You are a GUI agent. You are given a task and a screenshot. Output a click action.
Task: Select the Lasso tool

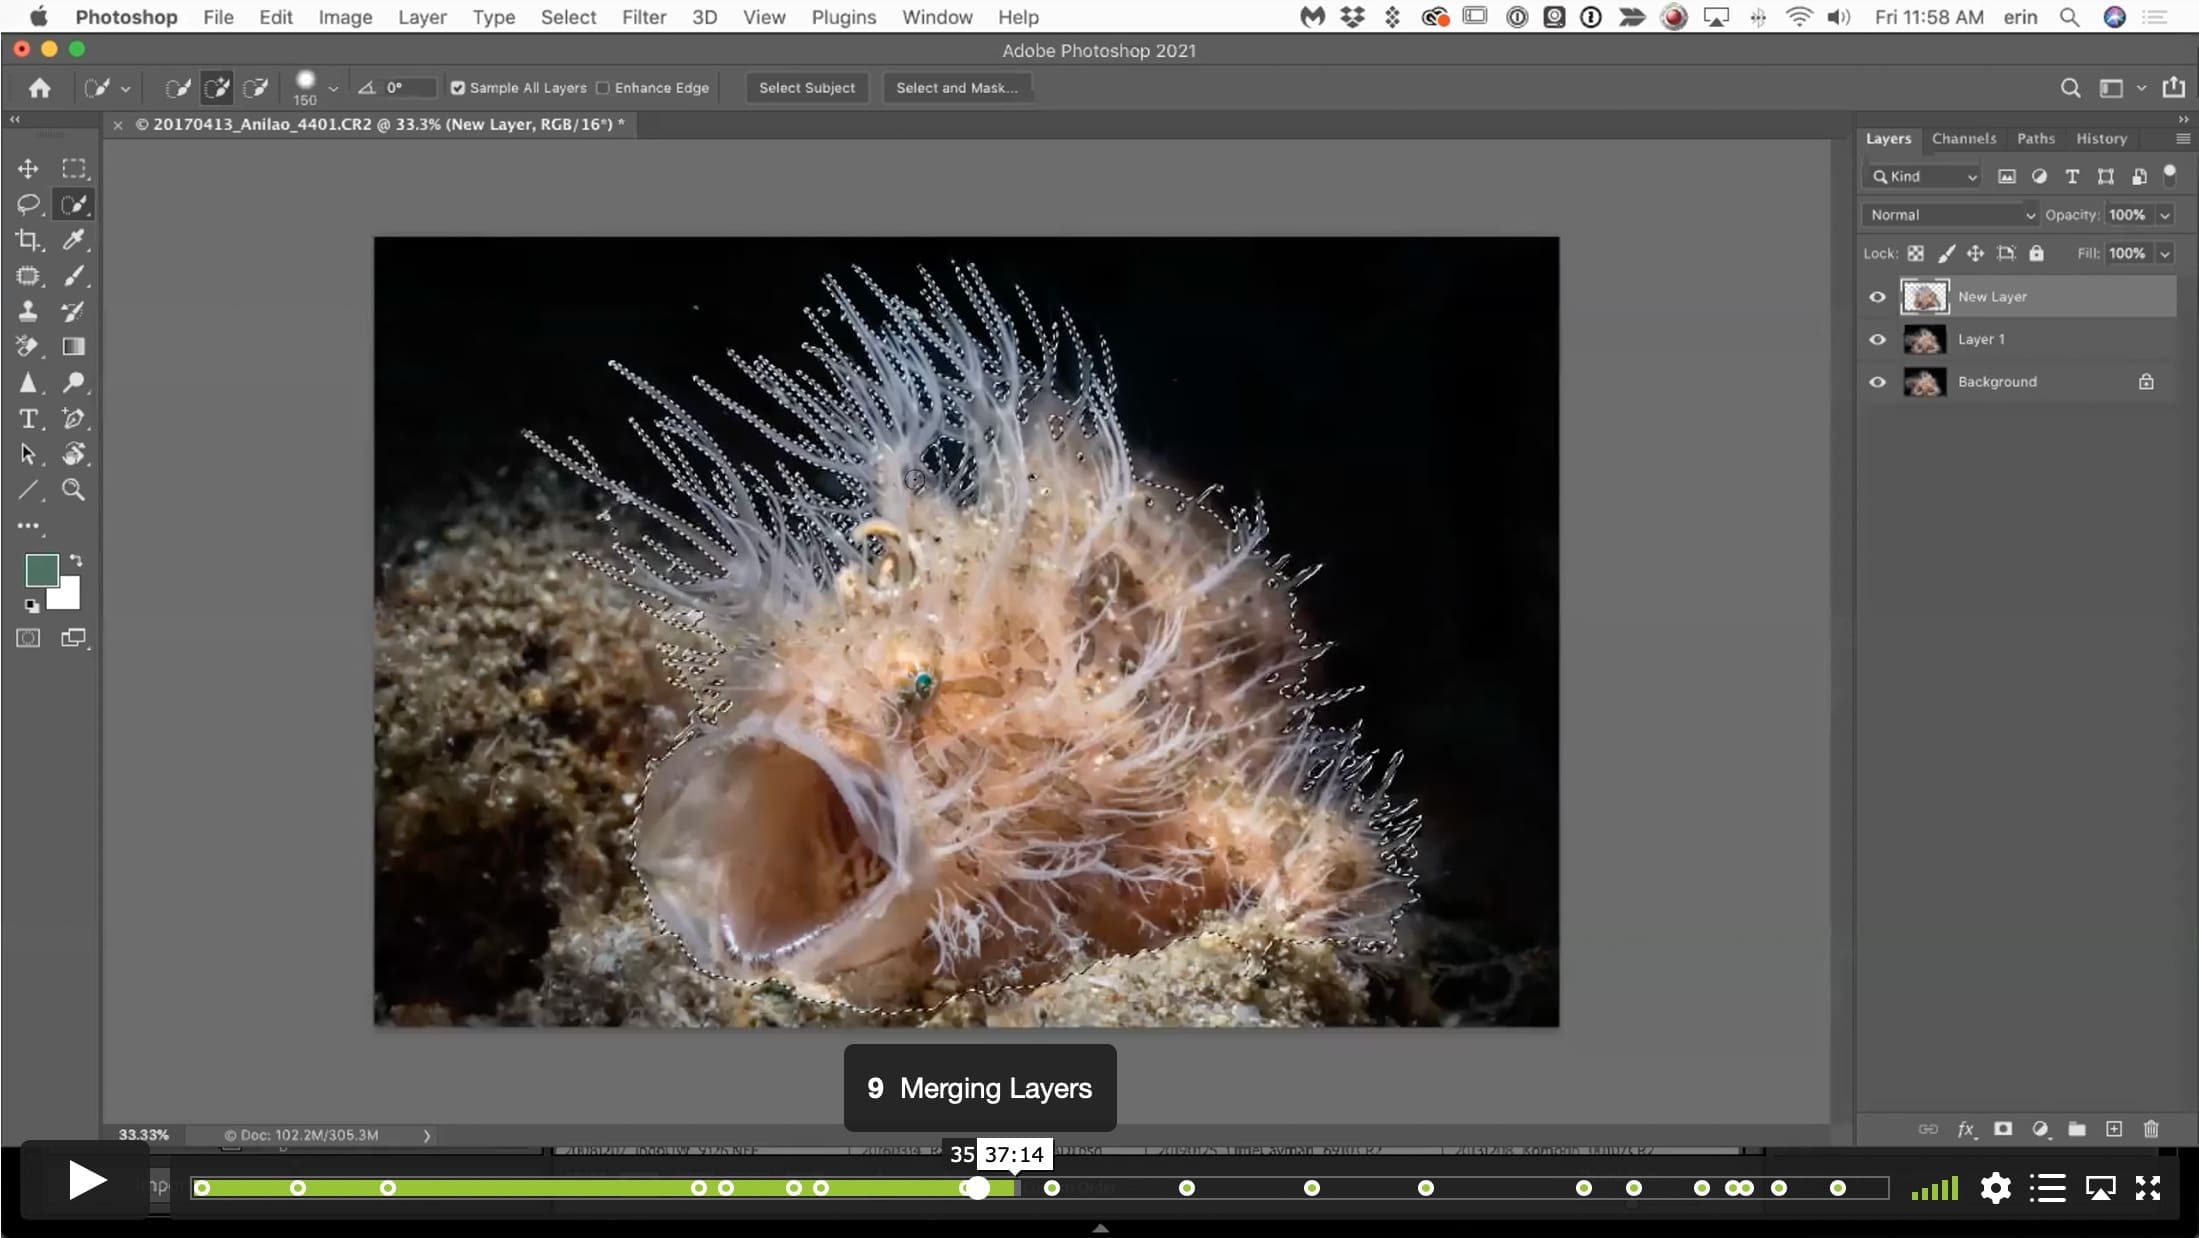click(x=28, y=204)
